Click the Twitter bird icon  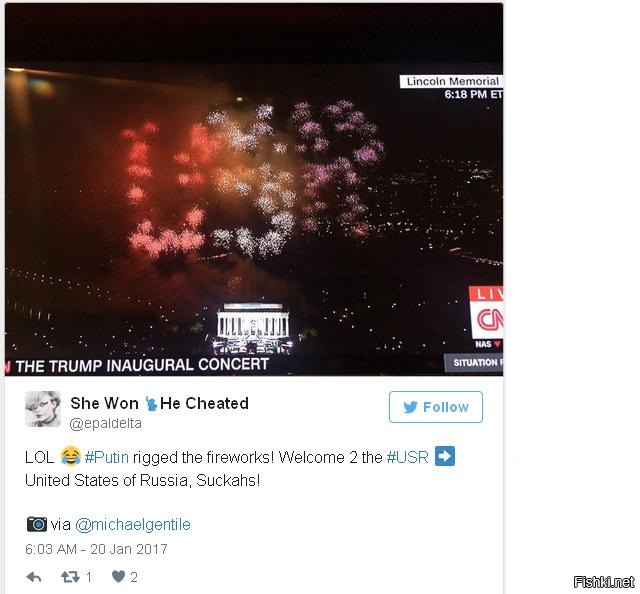410,407
